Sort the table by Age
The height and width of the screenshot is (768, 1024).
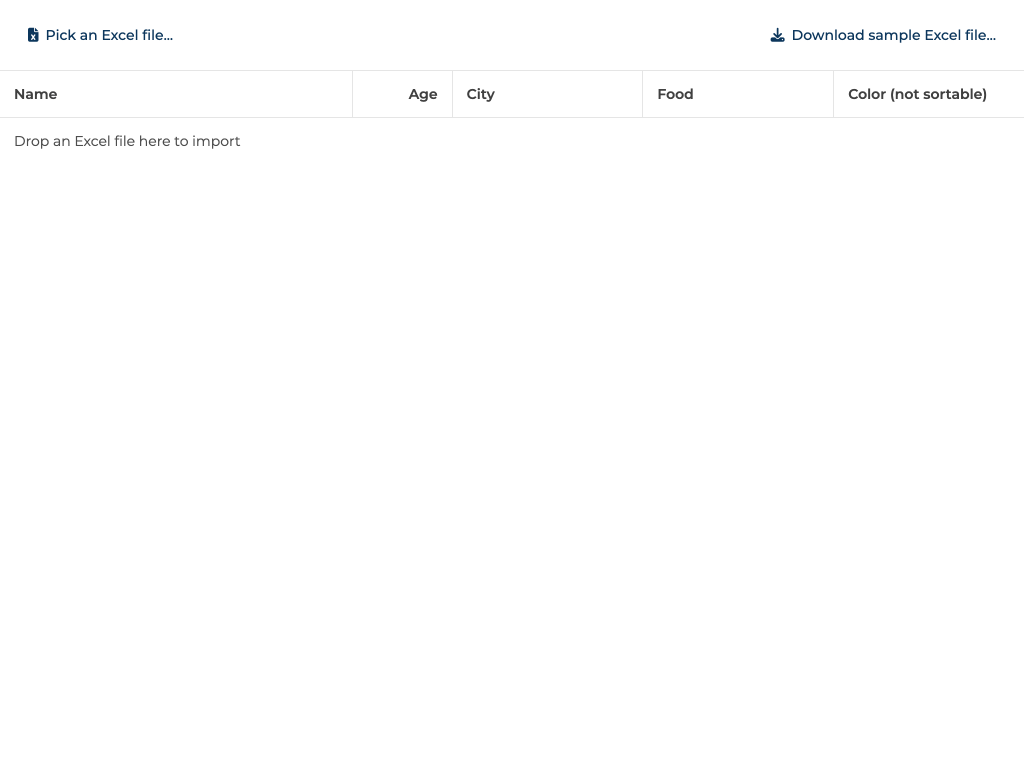click(x=422, y=94)
